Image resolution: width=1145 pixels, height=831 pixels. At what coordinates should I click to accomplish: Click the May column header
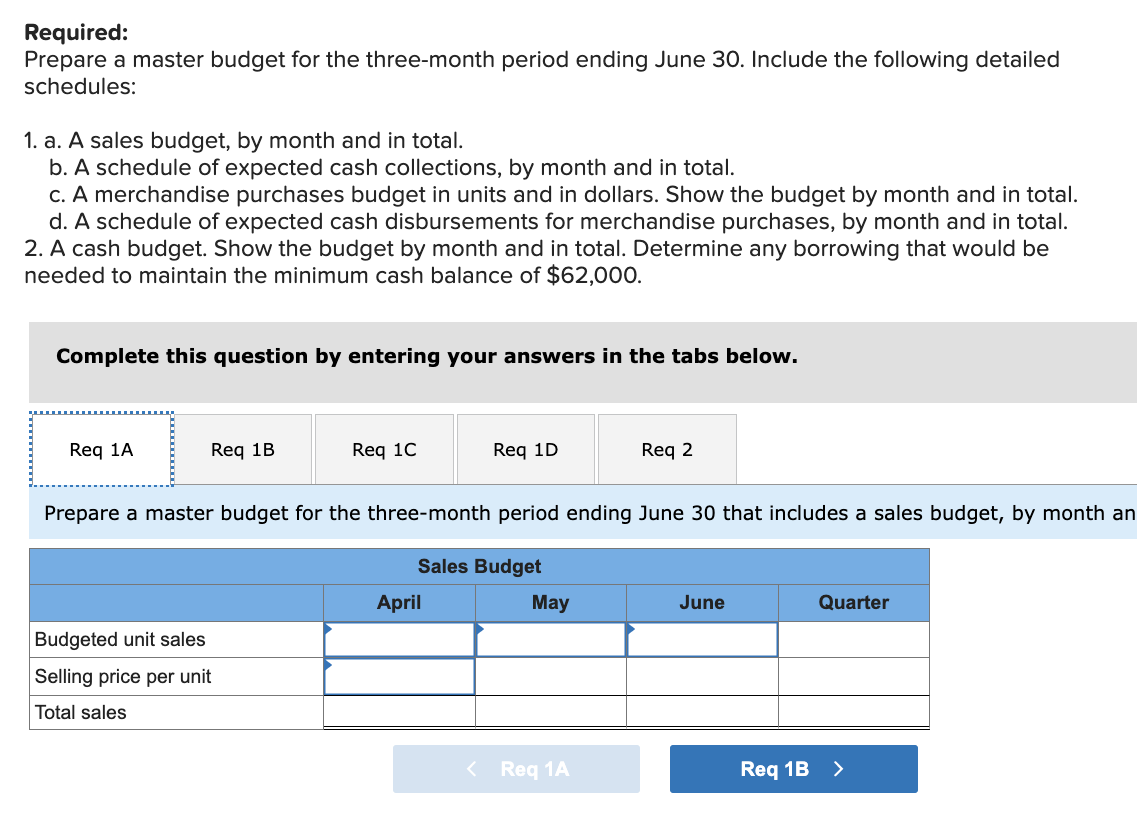coord(550,602)
